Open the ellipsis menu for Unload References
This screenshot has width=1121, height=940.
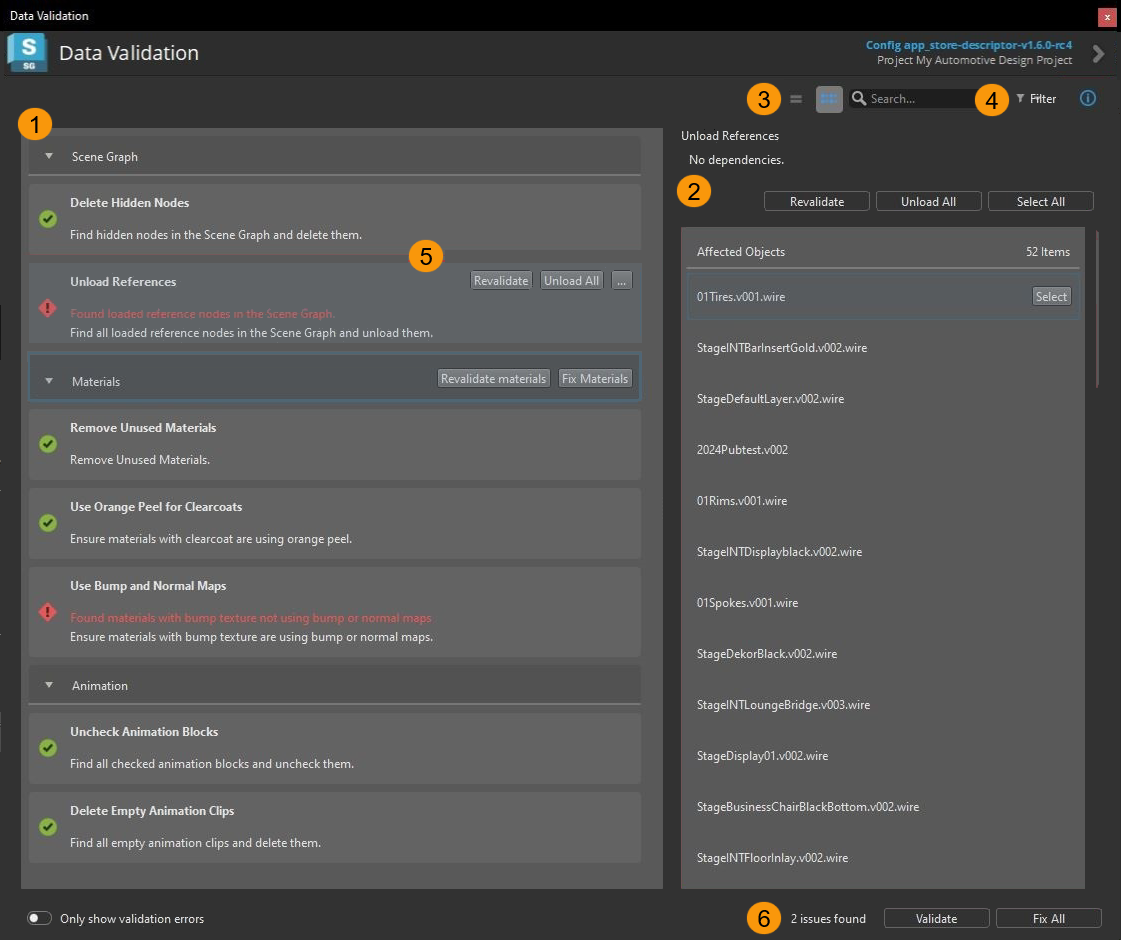[x=621, y=280]
